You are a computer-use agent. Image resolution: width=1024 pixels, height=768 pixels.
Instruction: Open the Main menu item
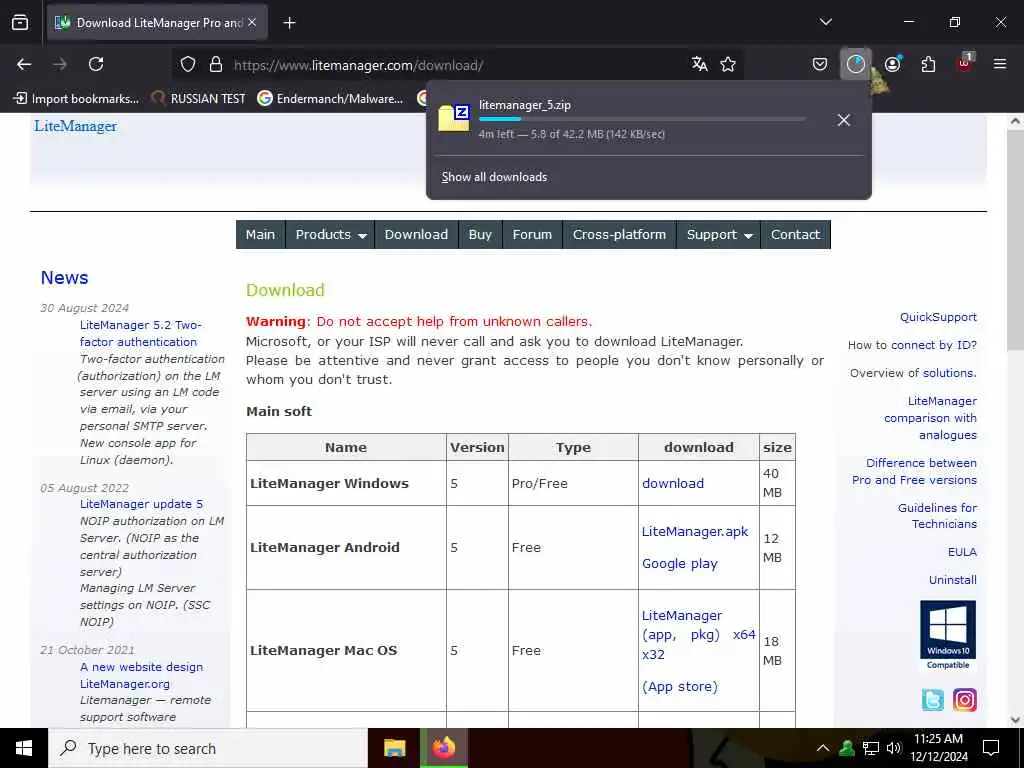(261, 234)
